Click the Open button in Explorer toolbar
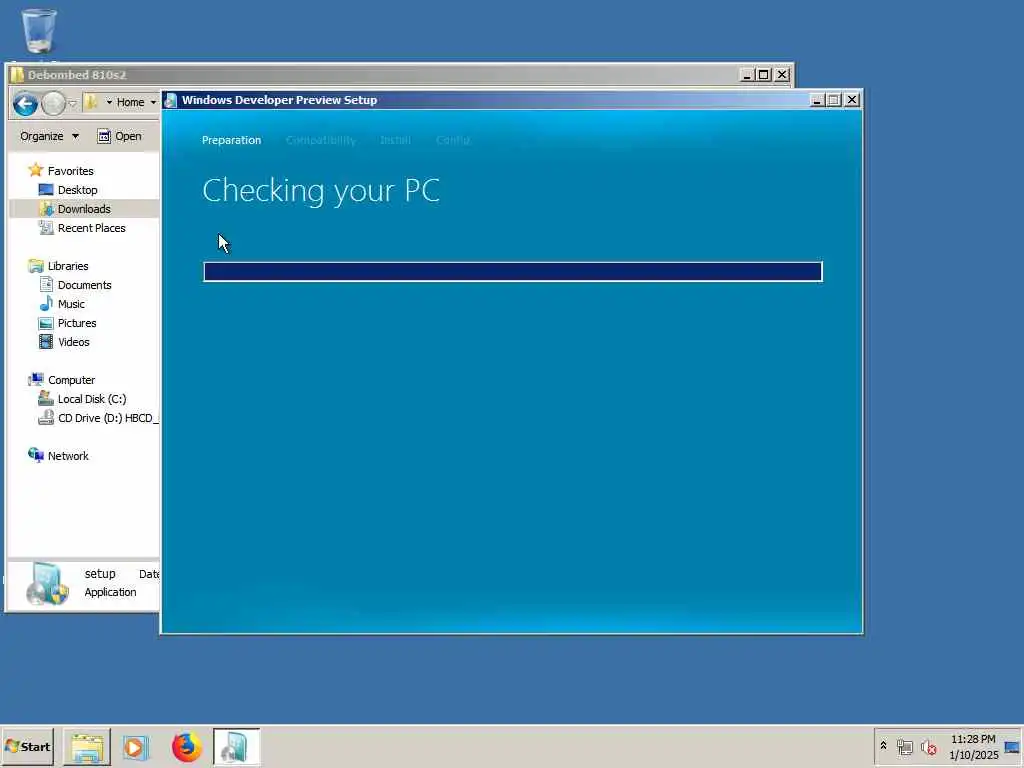 pos(120,136)
